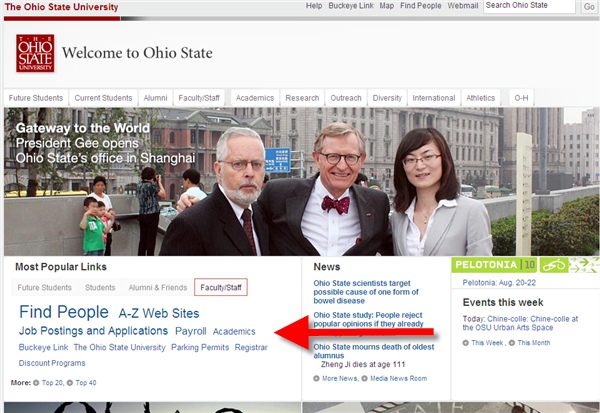Click the bullet icon beside Top 40

(x=70, y=382)
